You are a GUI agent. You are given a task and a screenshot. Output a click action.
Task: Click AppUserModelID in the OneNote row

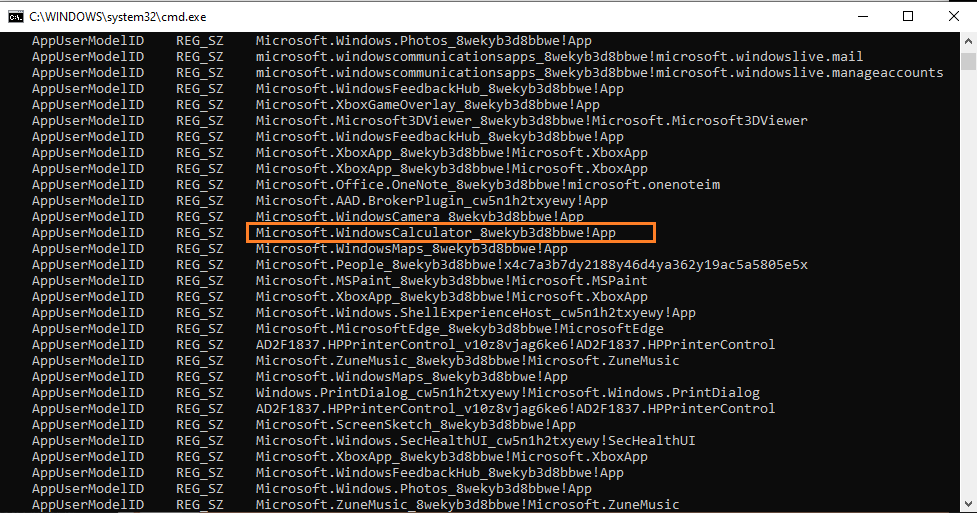(x=88, y=185)
